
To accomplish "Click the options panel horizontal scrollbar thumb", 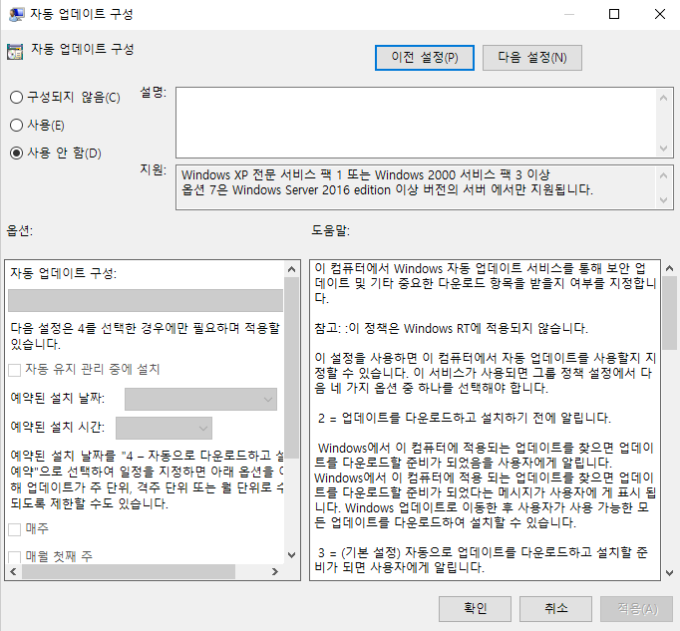I will point(128,572).
